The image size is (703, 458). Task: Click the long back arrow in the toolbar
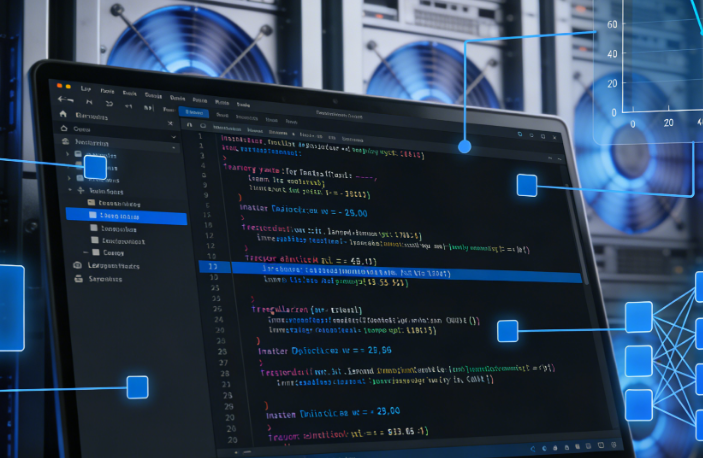(x=65, y=99)
